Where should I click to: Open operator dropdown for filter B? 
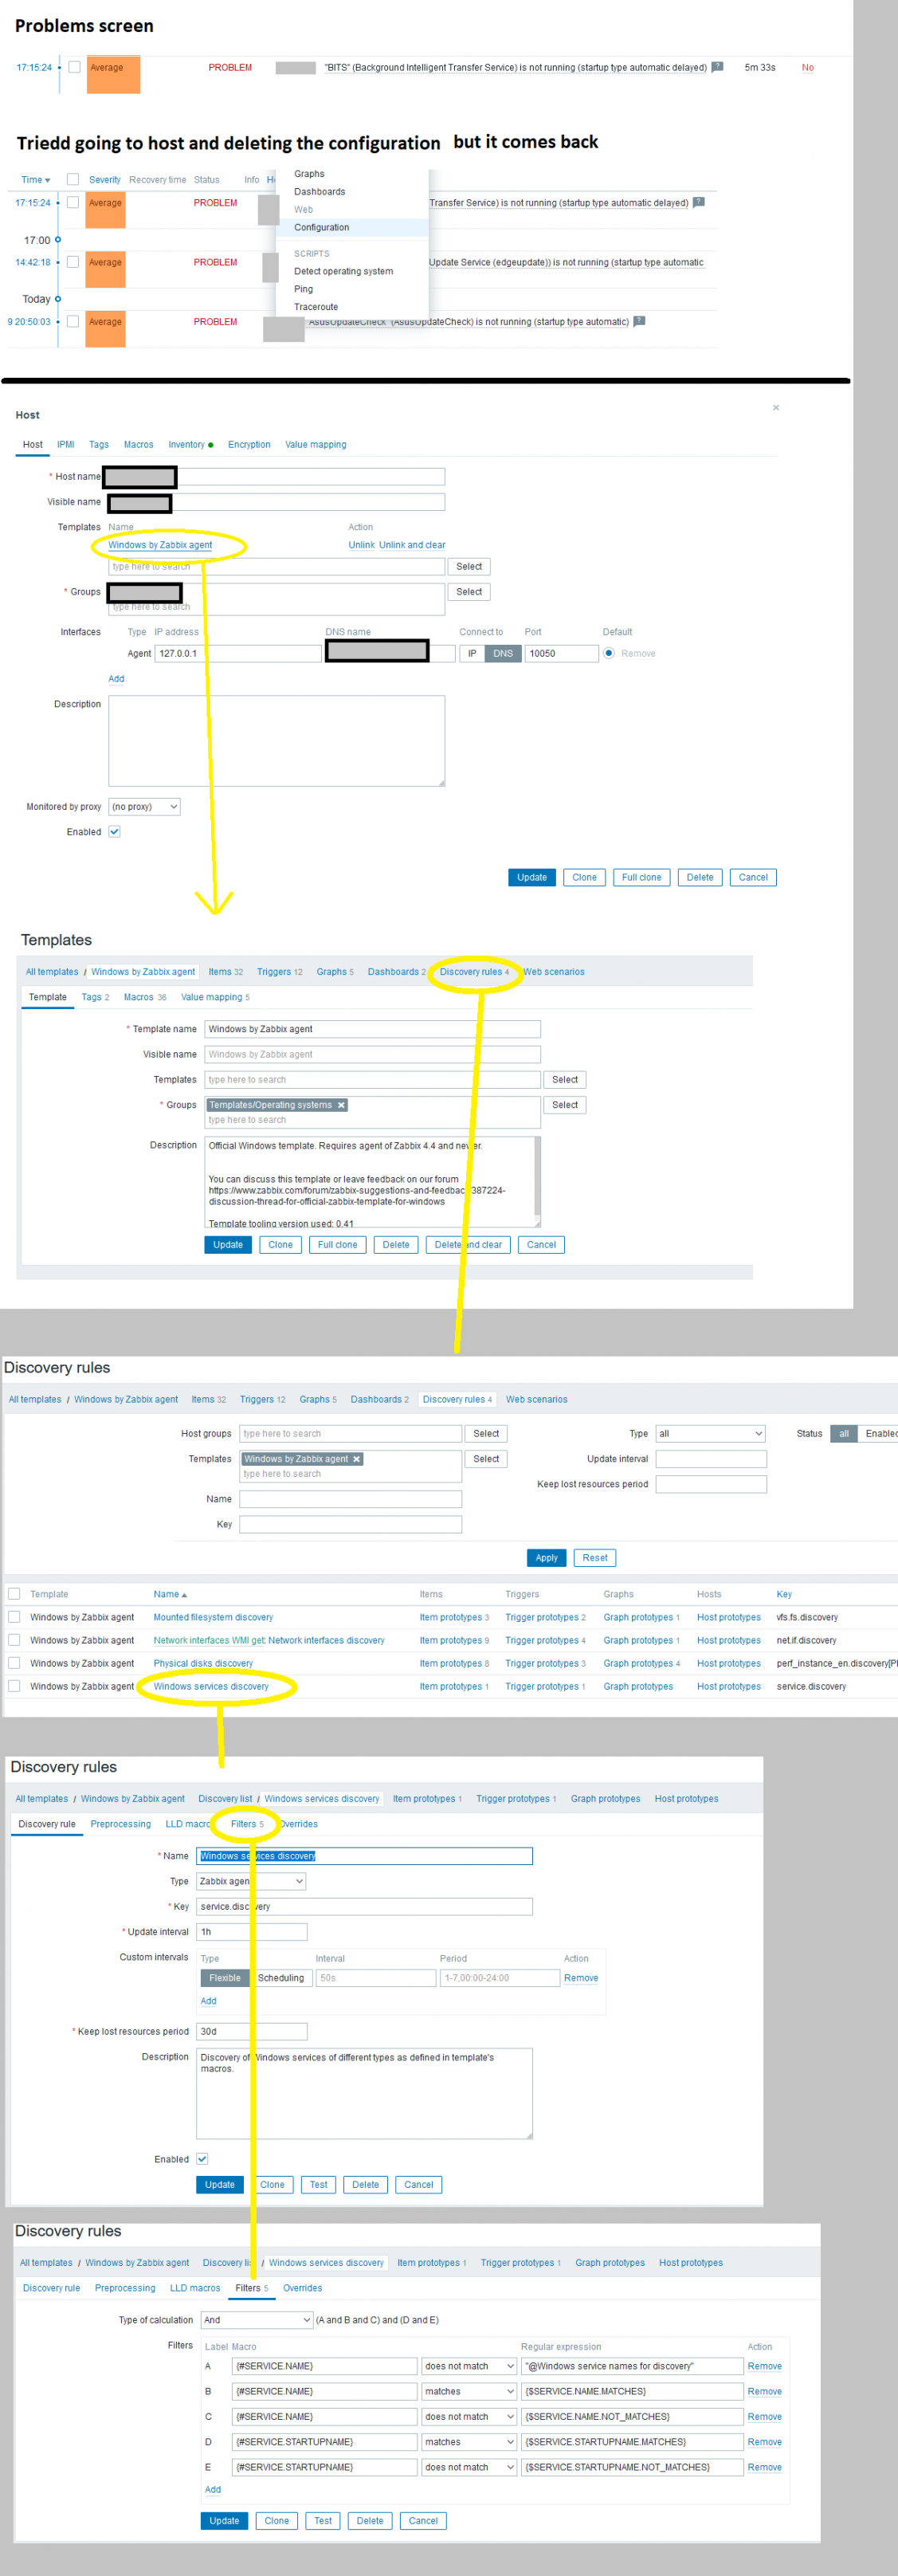(469, 2391)
